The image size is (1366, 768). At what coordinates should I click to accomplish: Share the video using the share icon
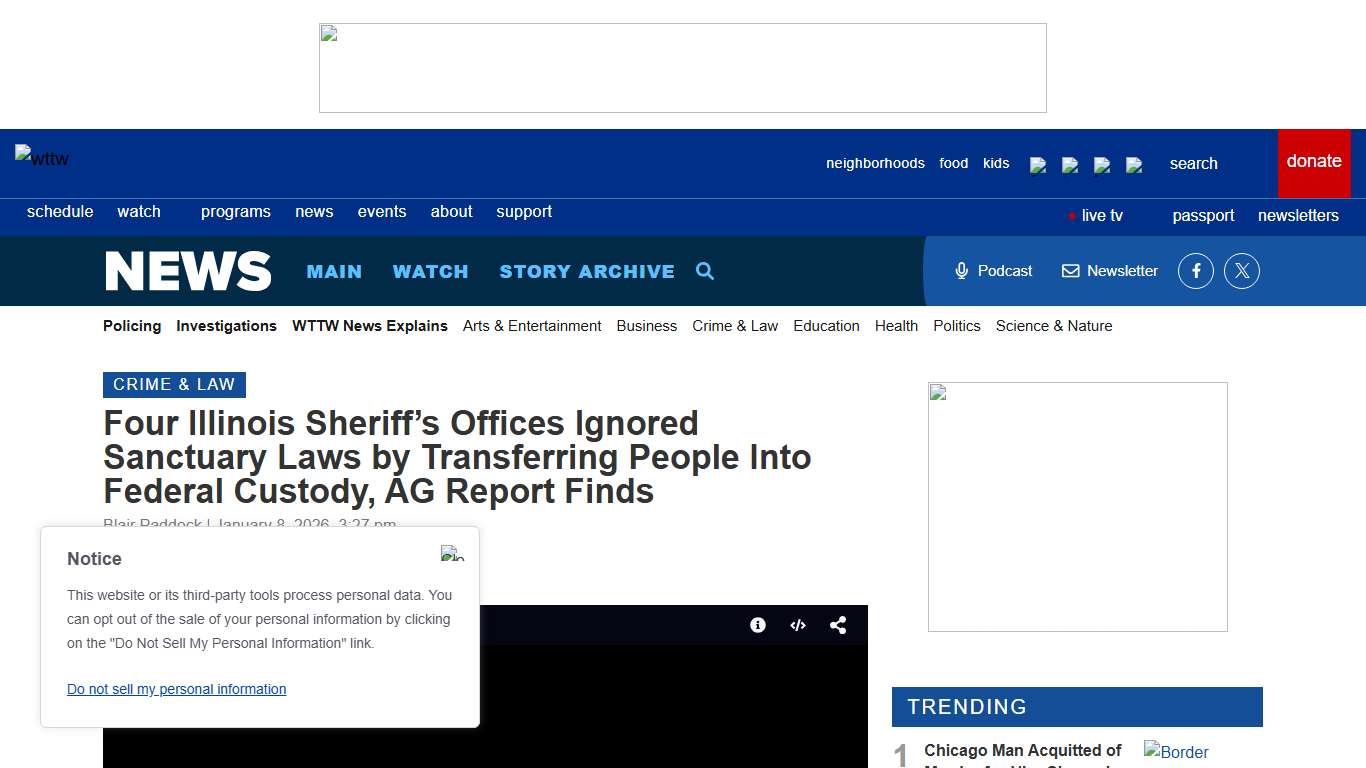[837, 624]
